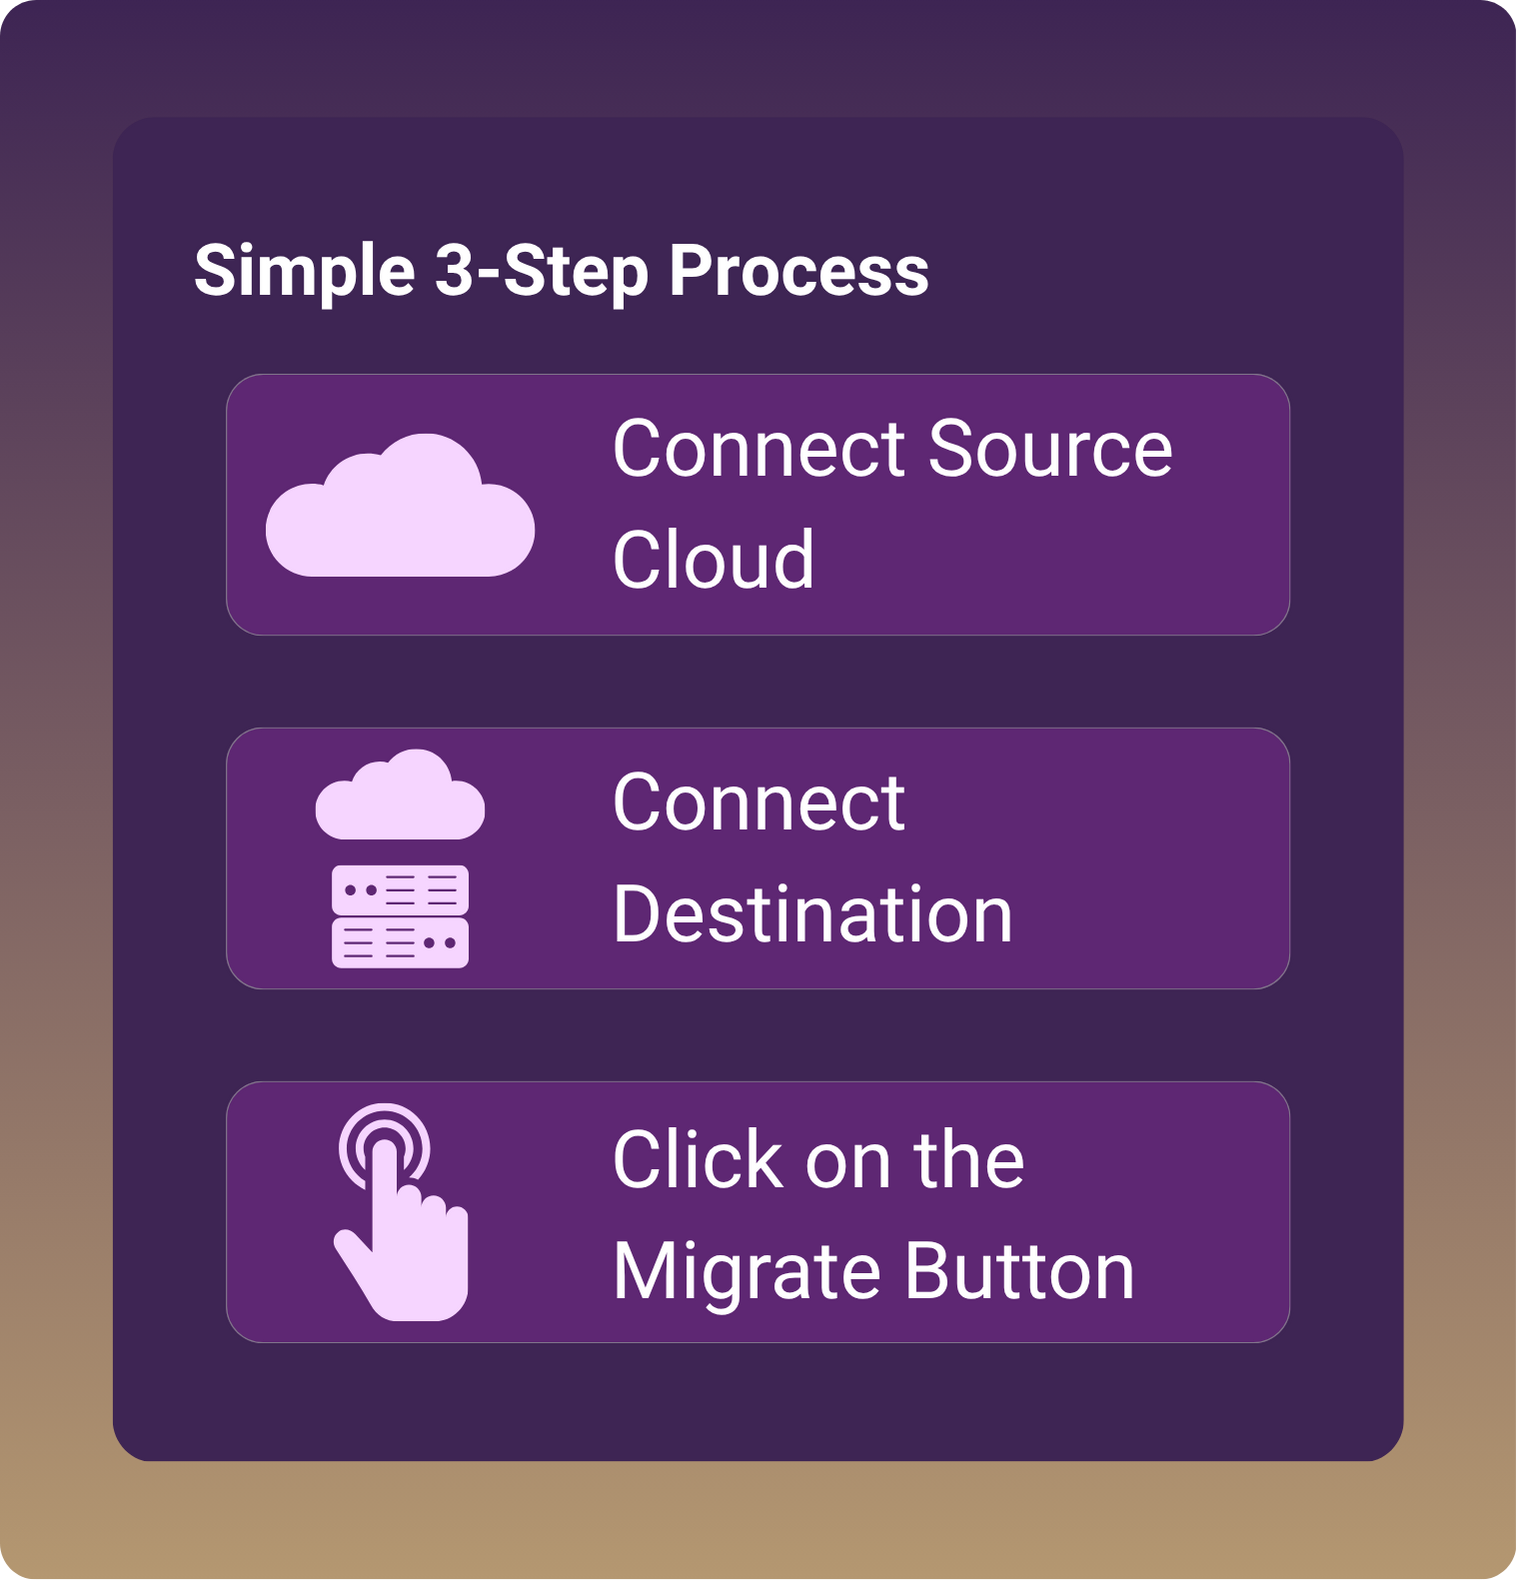Click the bottom server unit in the rack icon
The image size is (1517, 1581).
[x=400, y=943]
